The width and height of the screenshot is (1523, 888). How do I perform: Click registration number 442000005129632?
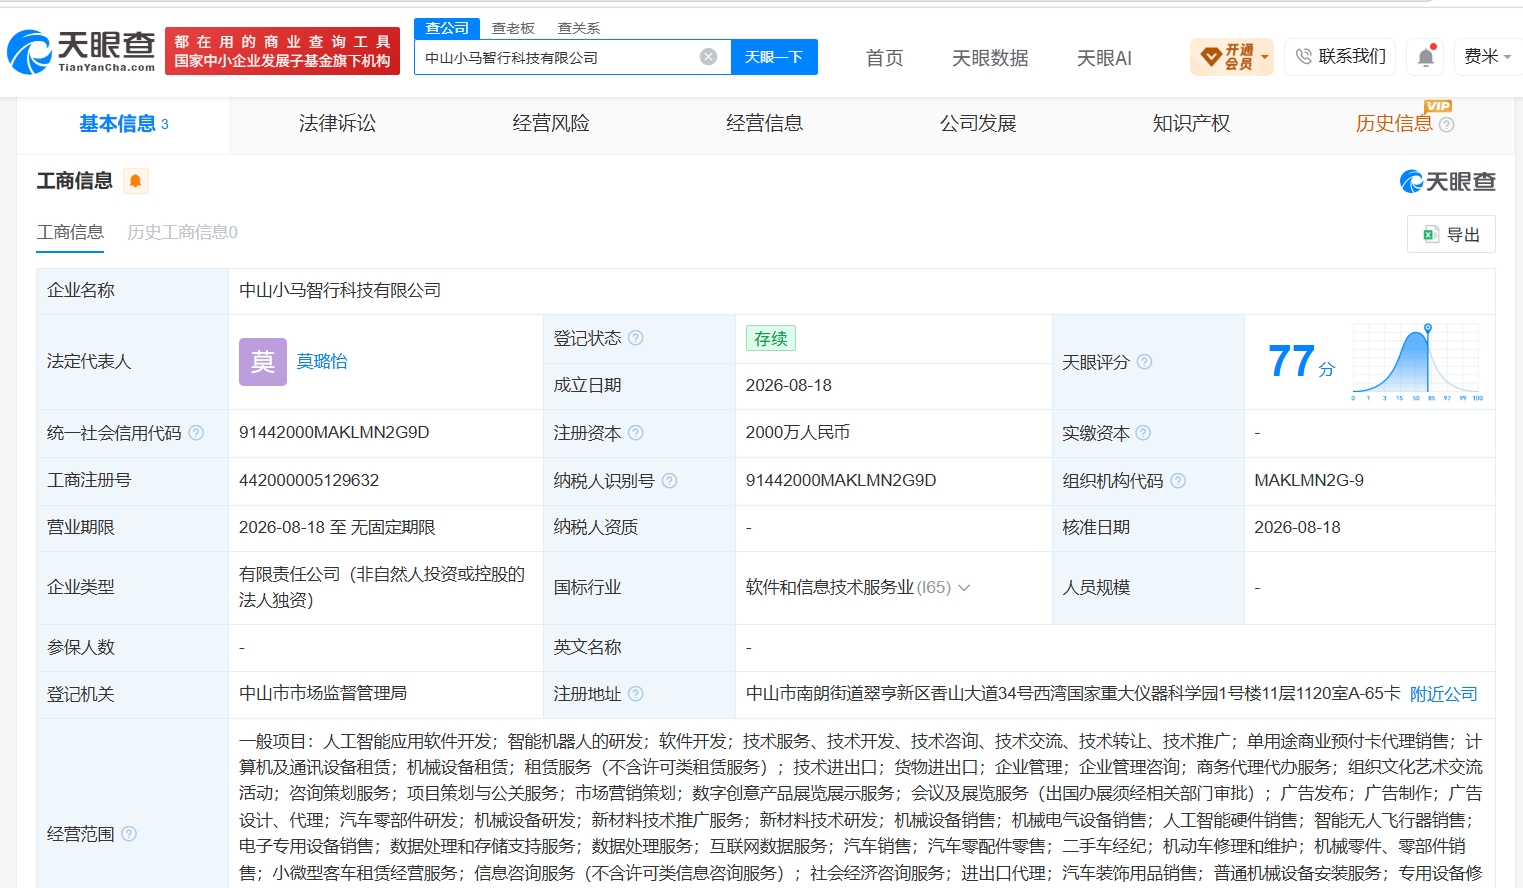pos(309,481)
